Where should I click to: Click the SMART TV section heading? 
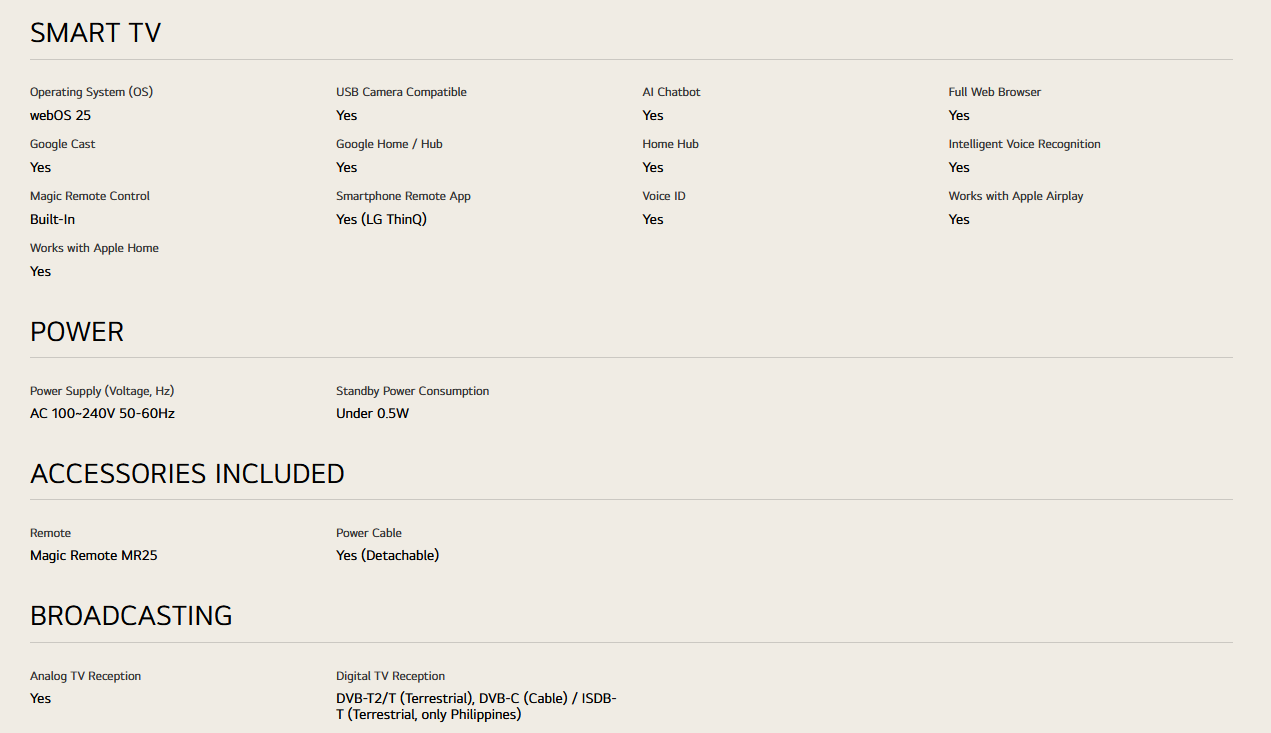coord(95,33)
